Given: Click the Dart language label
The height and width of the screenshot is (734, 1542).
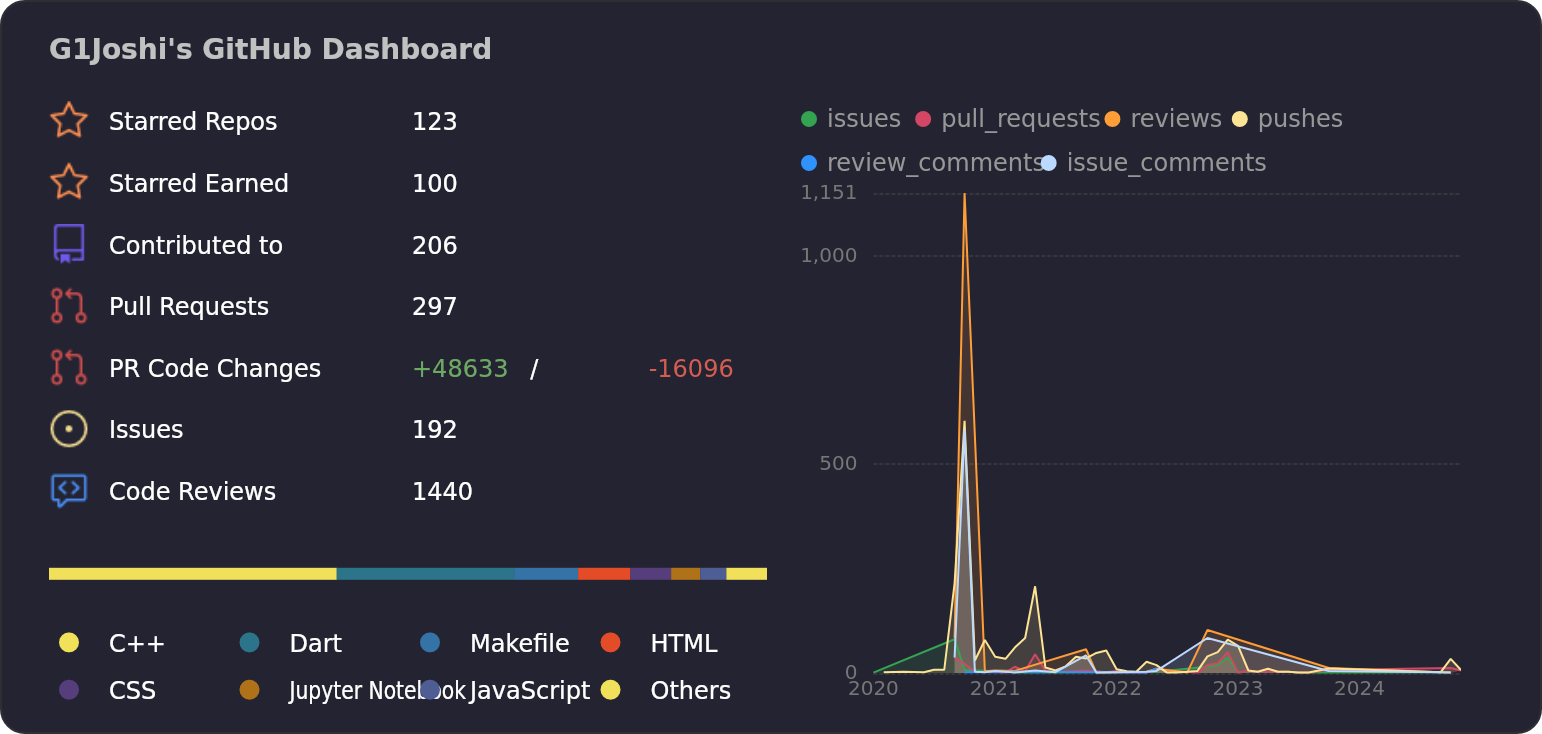Looking at the screenshot, I should point(316,644).
